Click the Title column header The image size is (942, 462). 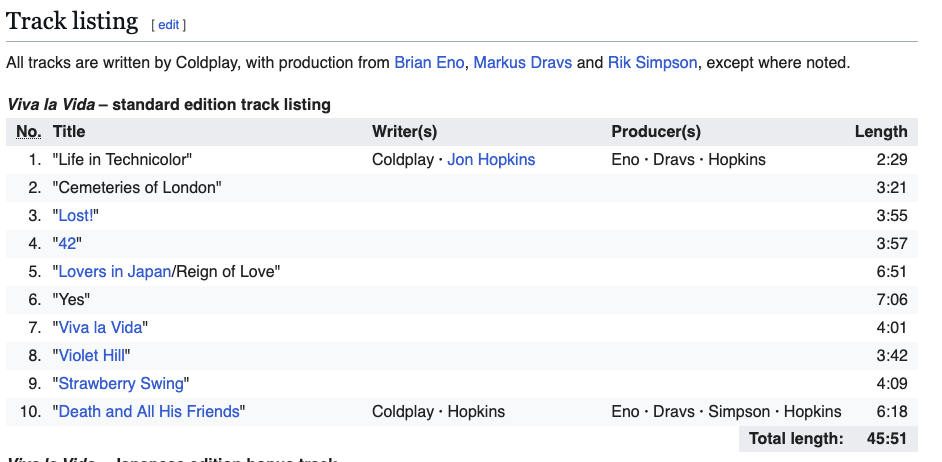click(68, 132)
